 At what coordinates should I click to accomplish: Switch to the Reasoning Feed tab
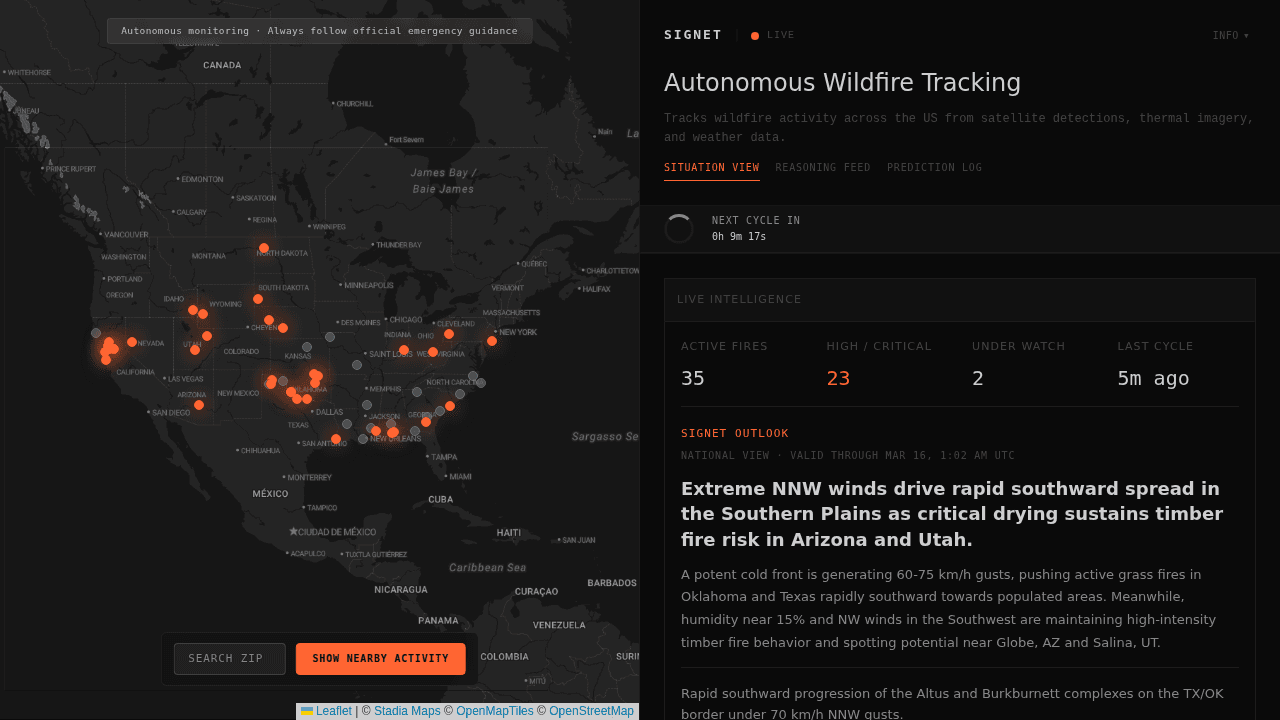tap(822, 168)
